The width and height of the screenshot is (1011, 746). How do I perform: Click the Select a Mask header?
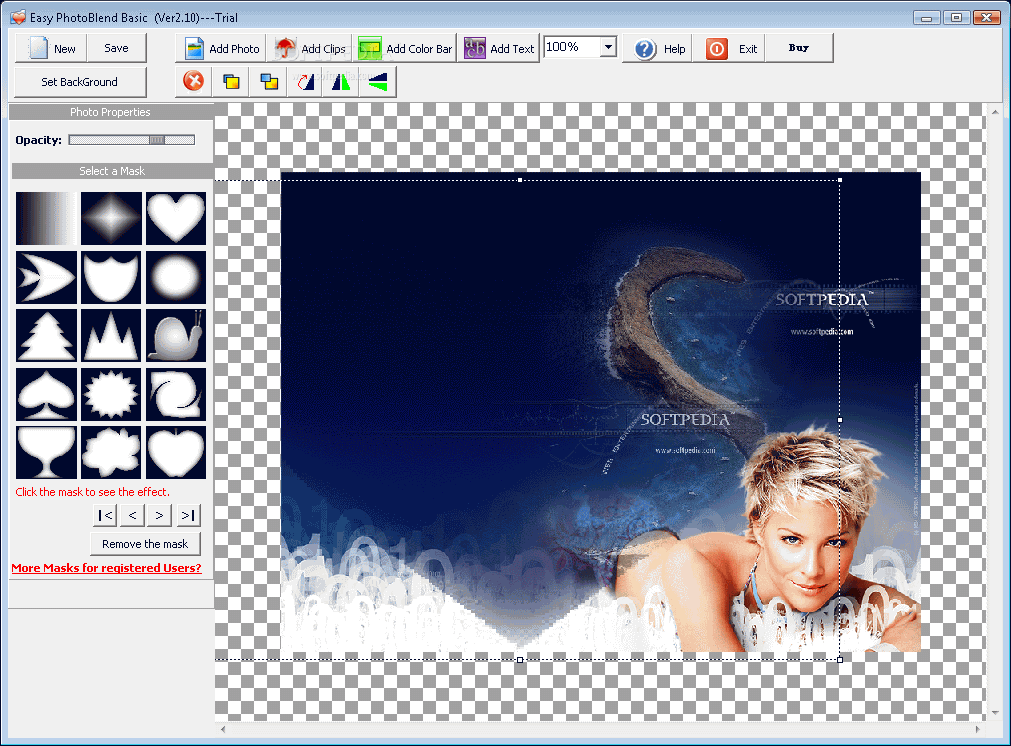[x=112, y=171]
